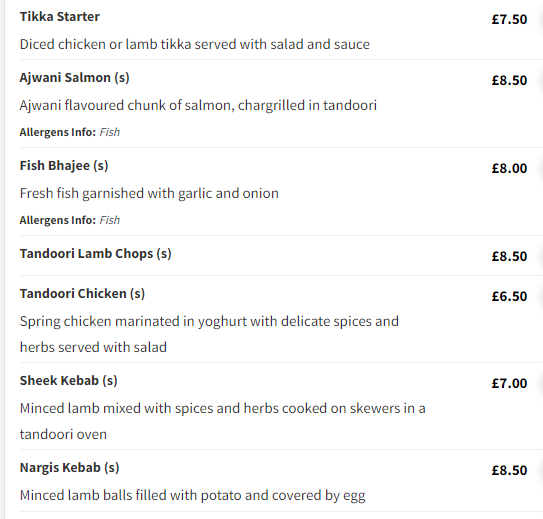This screenshot has height=519, width=543.
Task: Click the £6.50 Tandoori Chicken price
Action: coord(509,296)
